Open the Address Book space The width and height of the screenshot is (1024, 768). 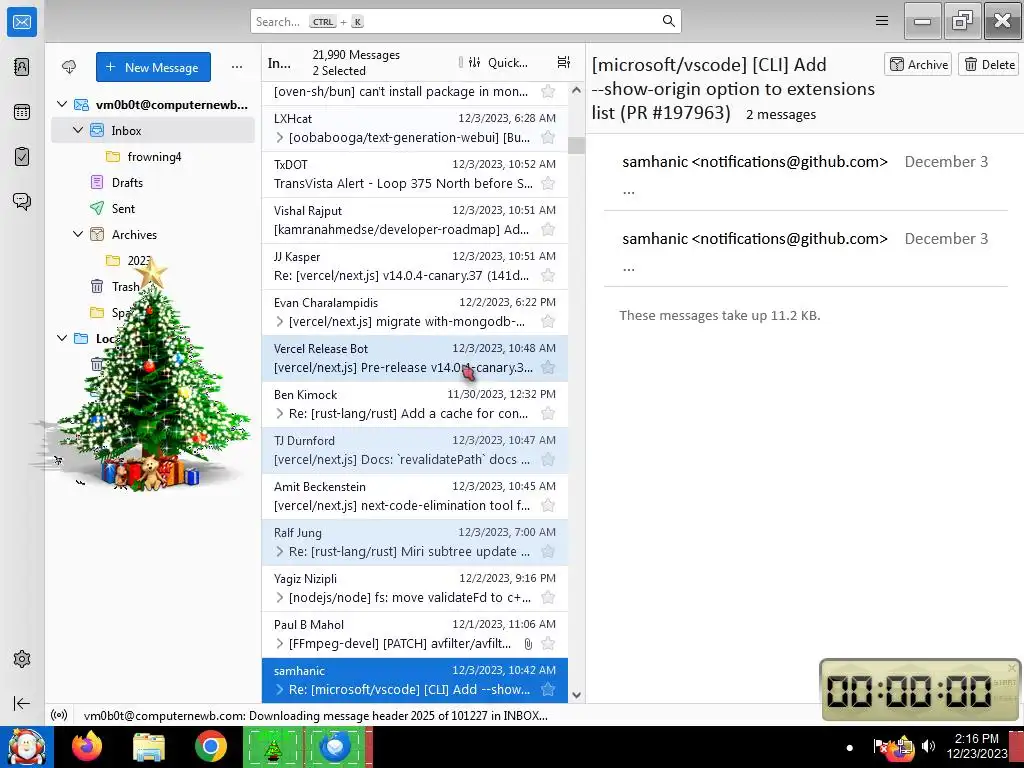click(22, 67)
